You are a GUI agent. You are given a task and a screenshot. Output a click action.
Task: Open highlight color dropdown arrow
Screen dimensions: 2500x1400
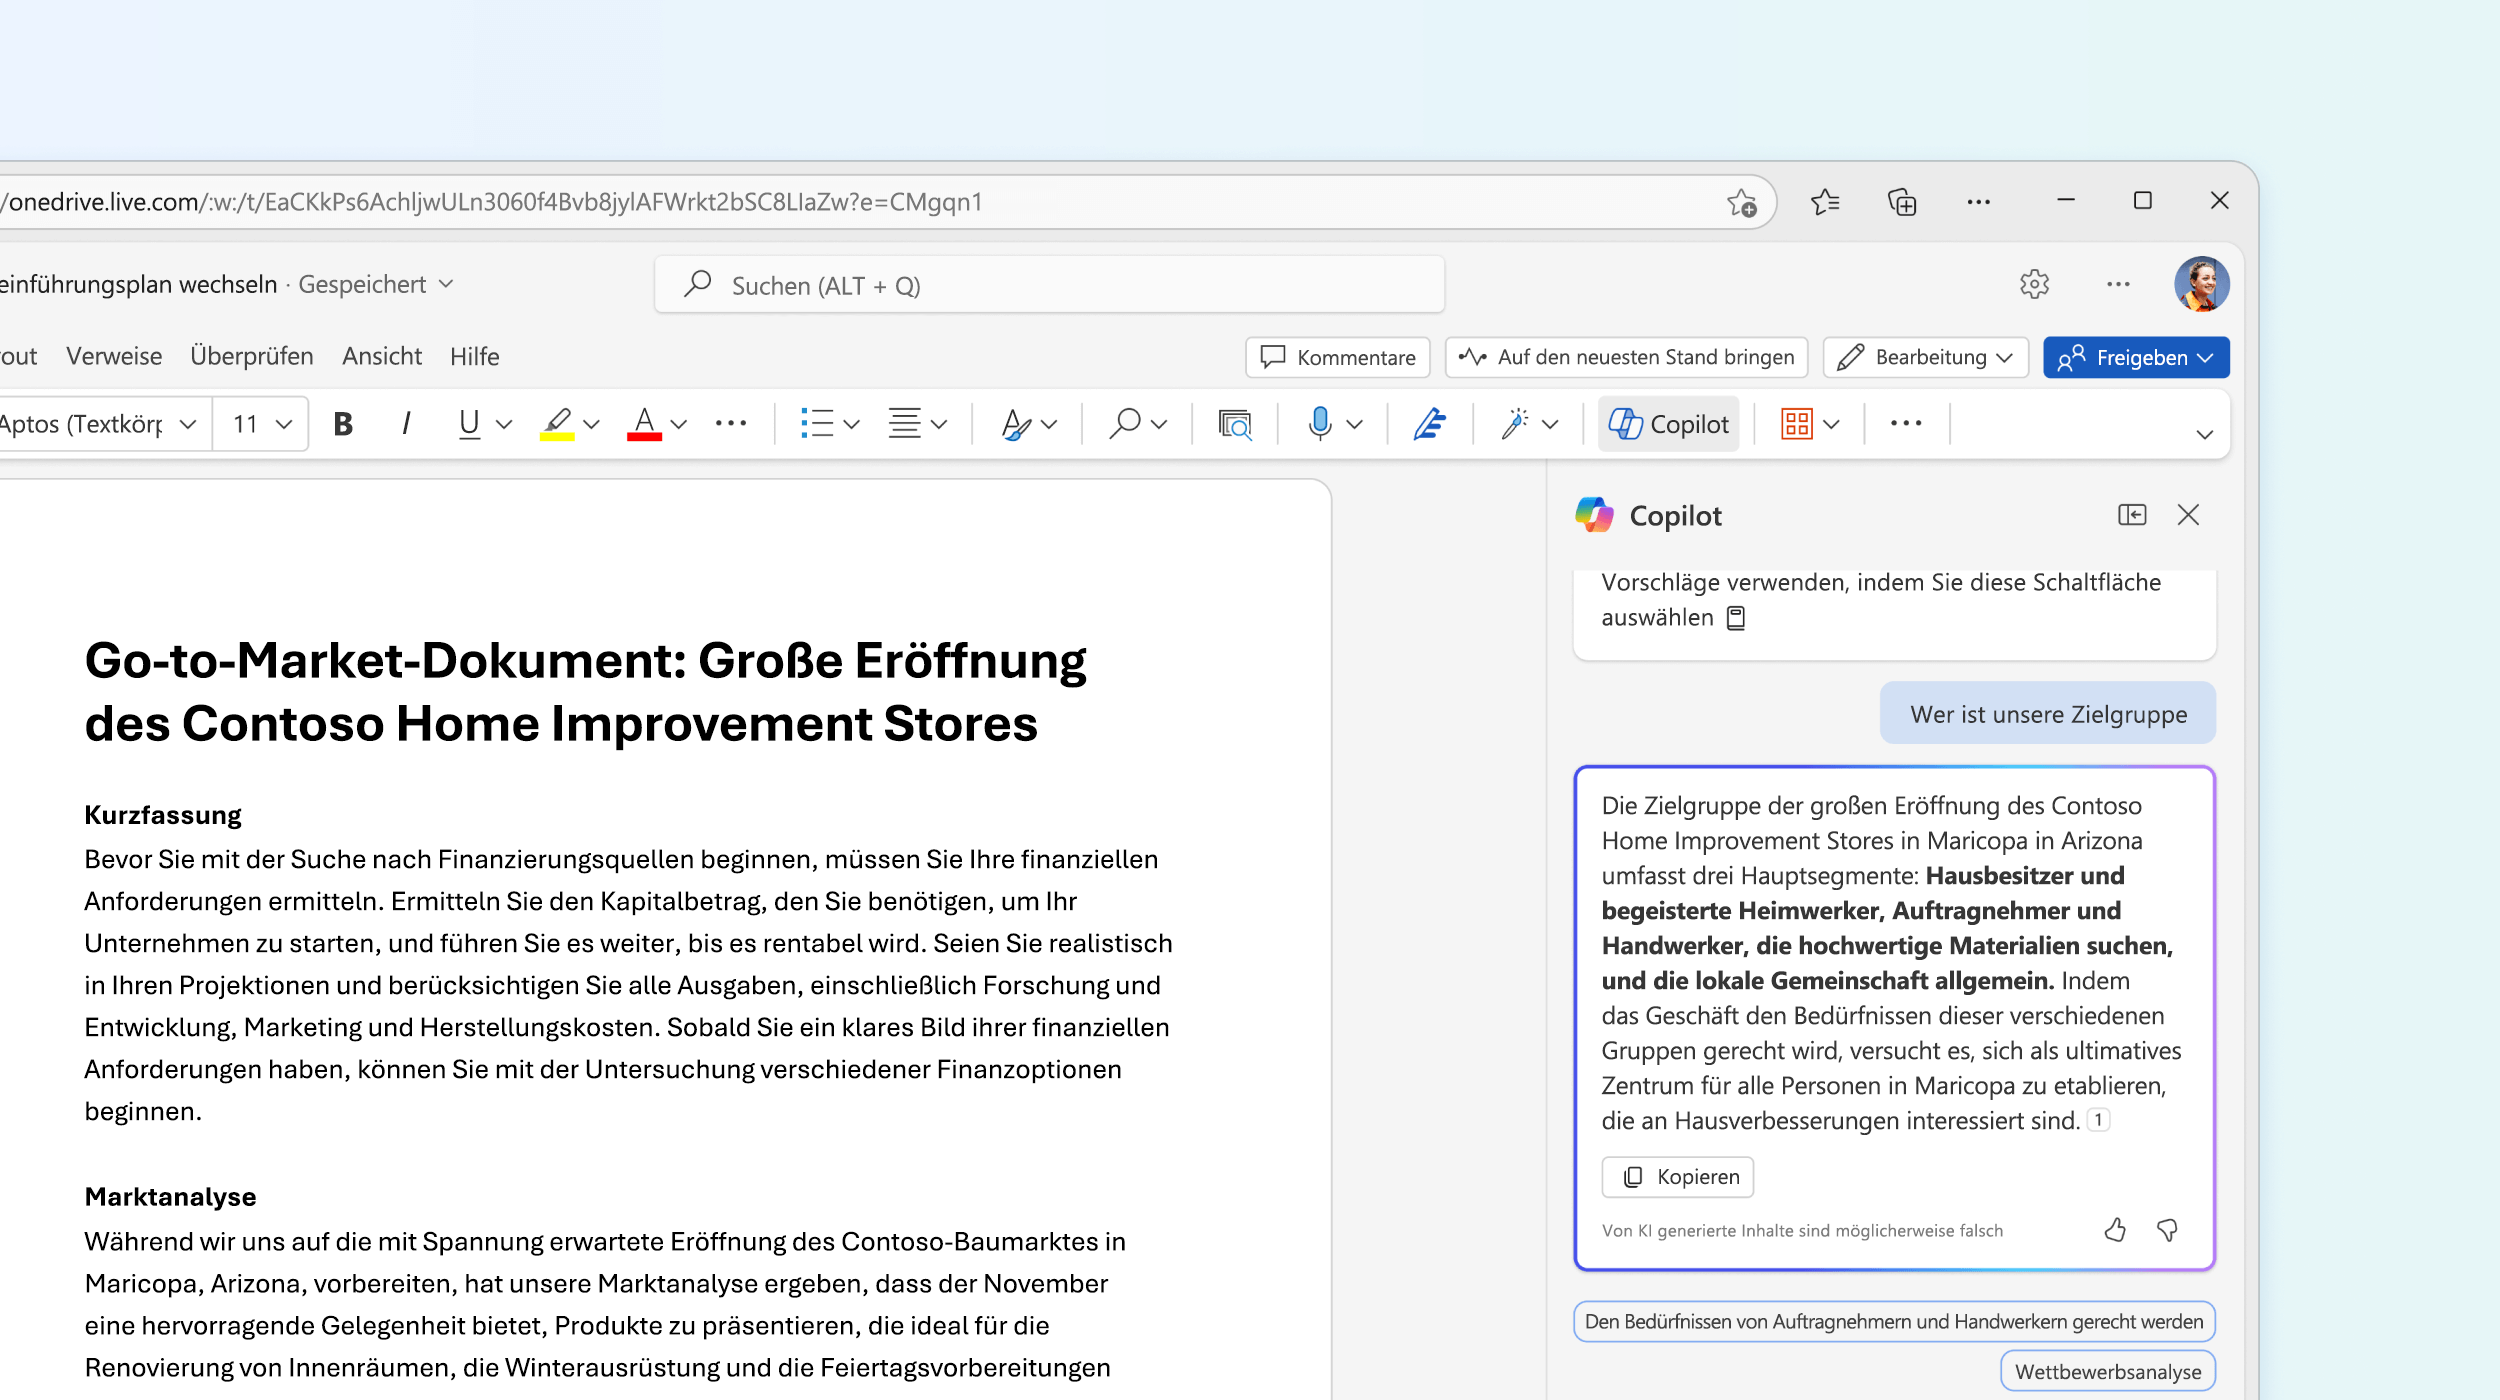(x=591, y=425)
